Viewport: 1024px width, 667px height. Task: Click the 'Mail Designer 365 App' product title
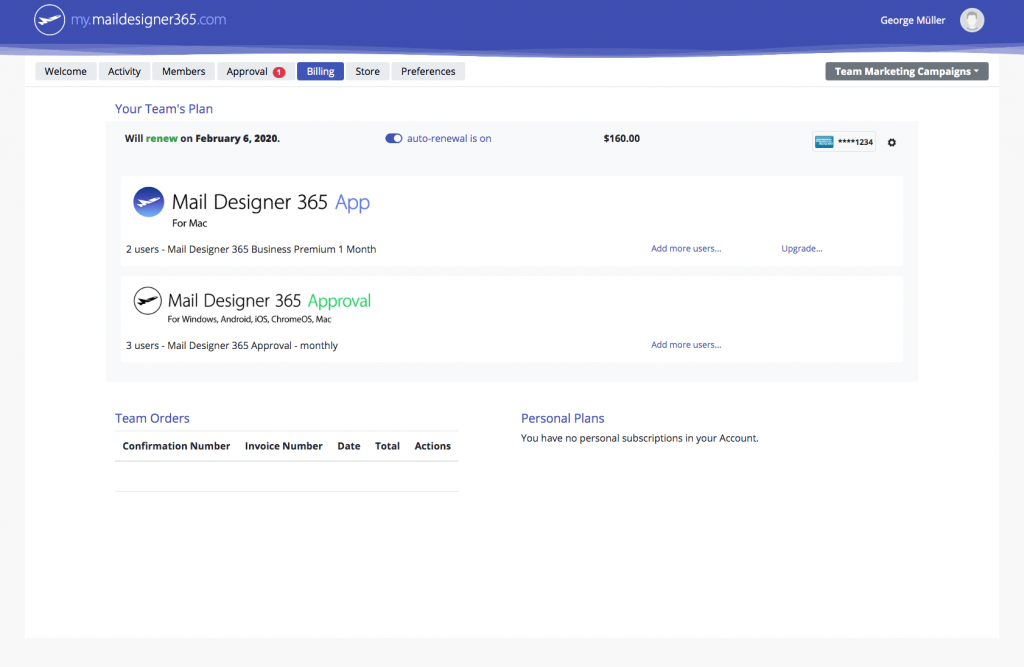(x=270, y=202)
